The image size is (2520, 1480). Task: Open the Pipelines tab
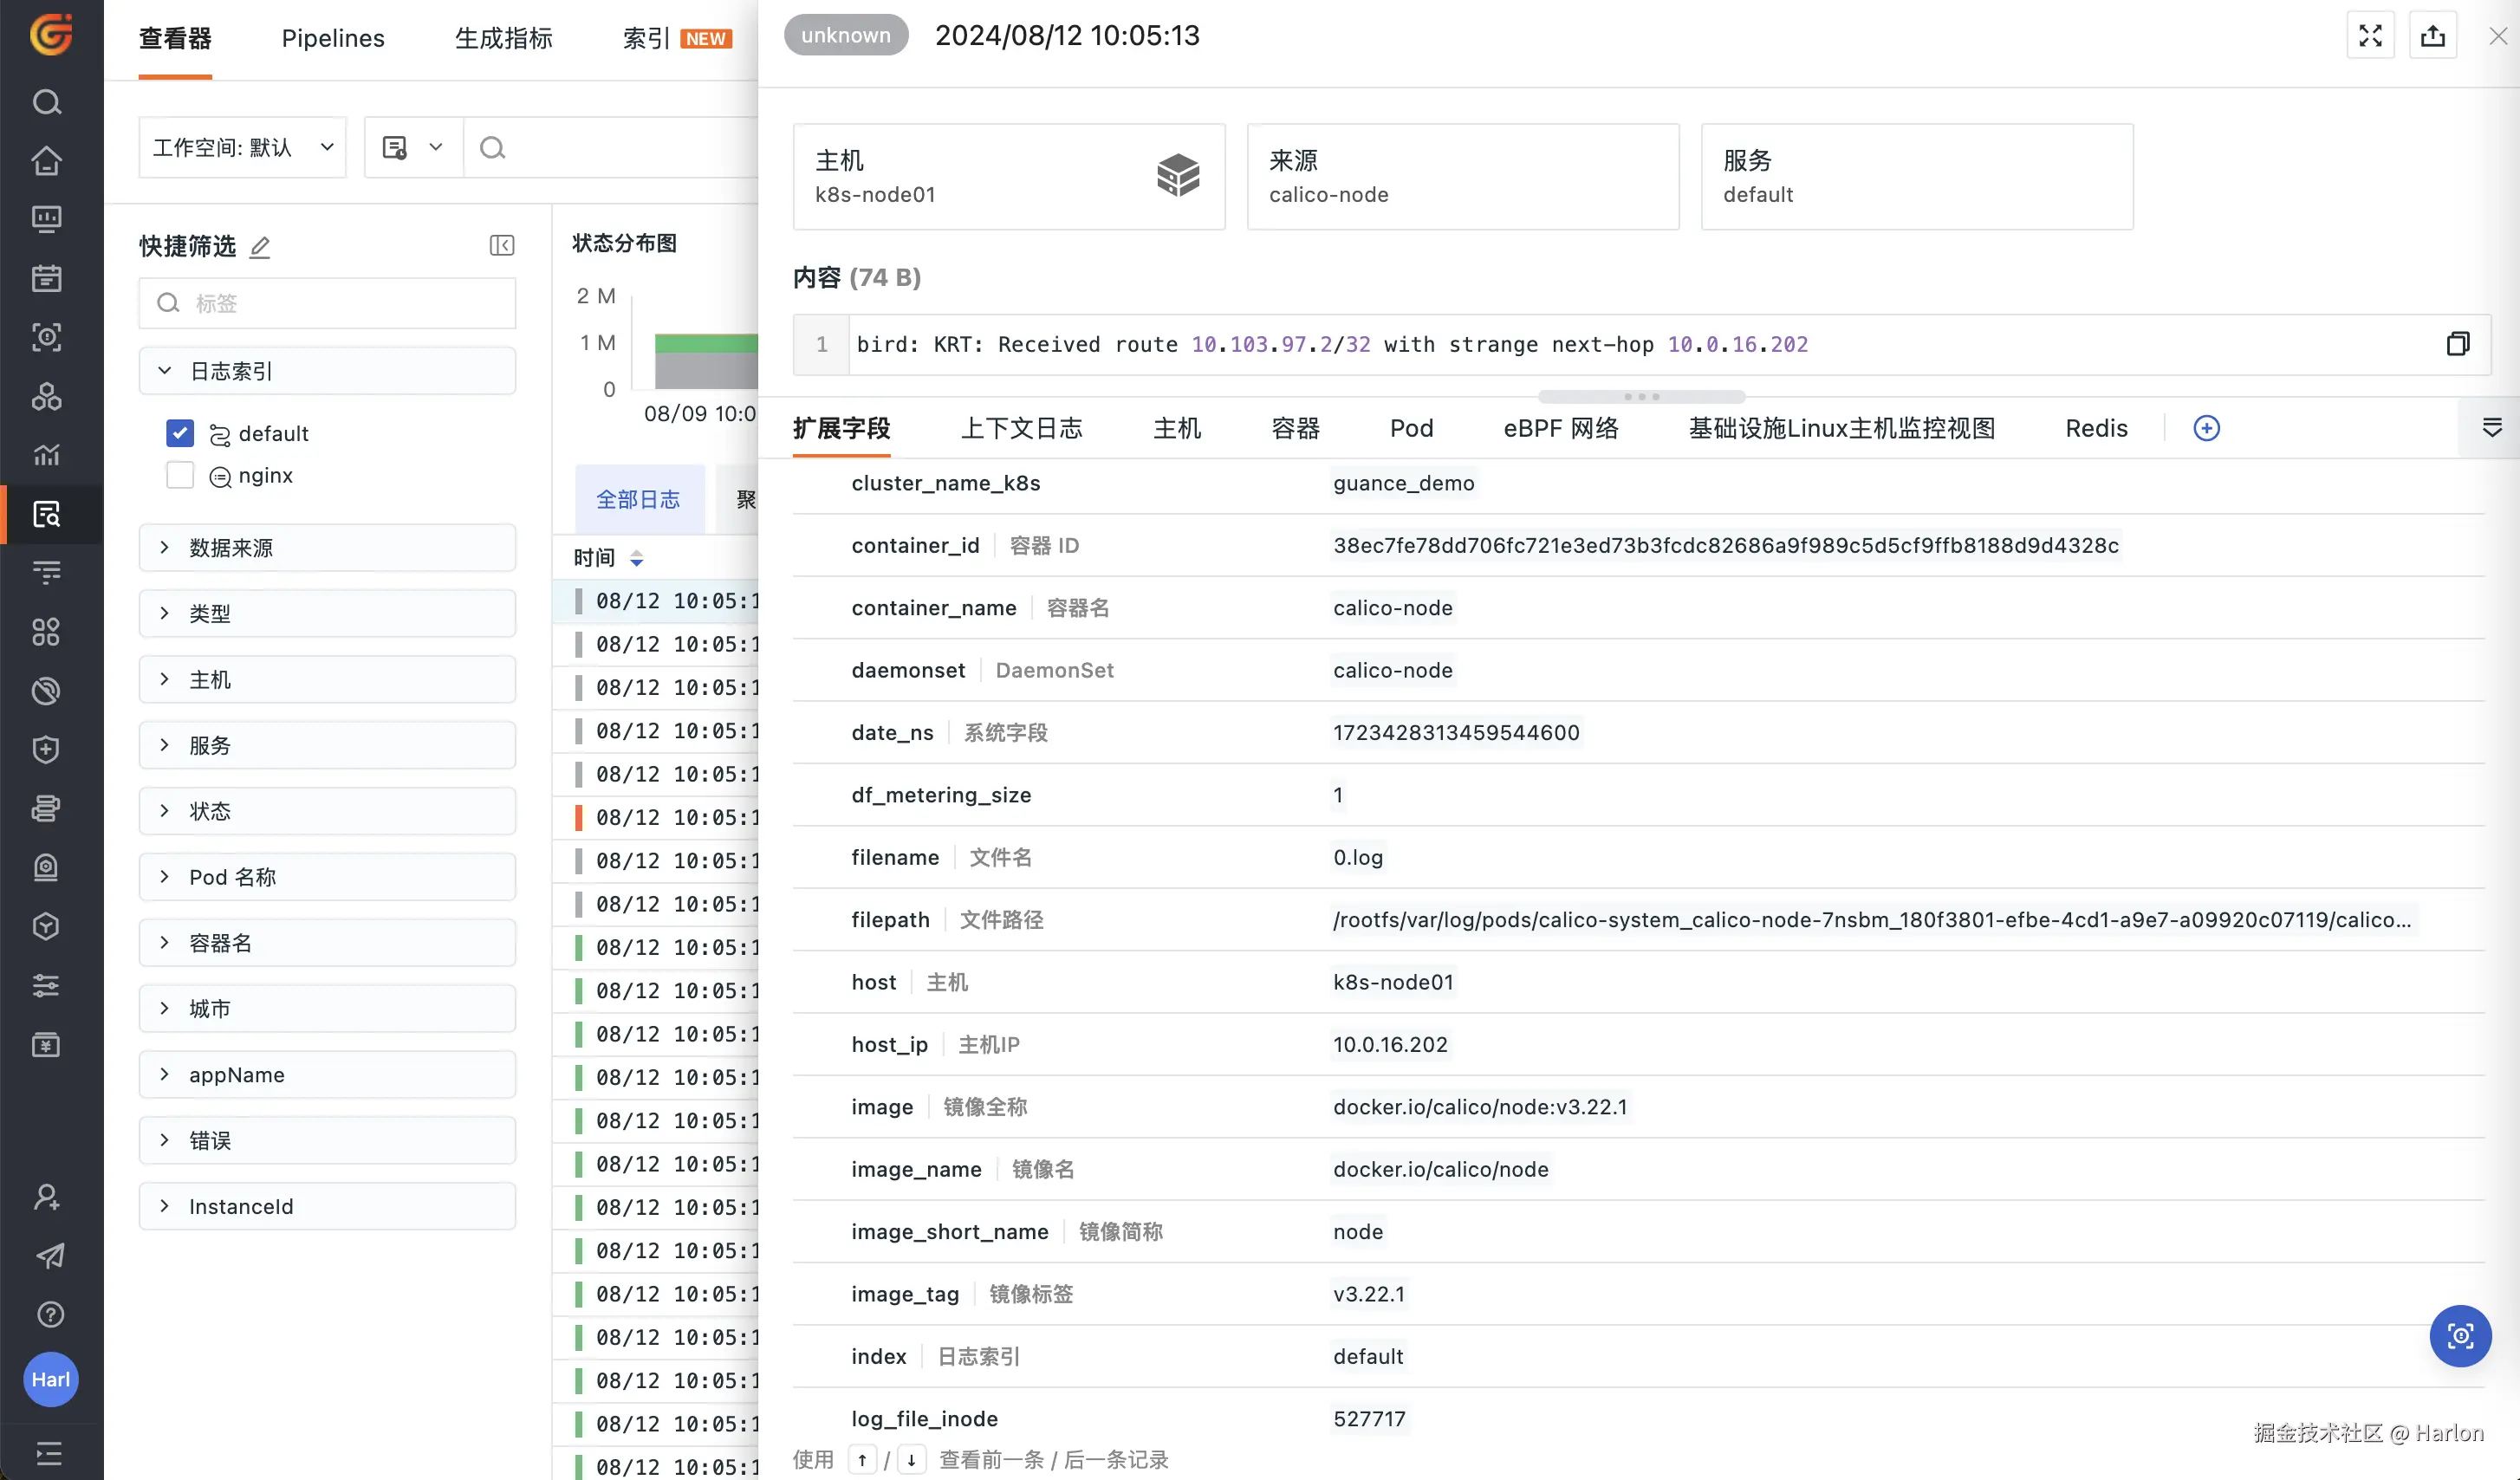(332, 38)
